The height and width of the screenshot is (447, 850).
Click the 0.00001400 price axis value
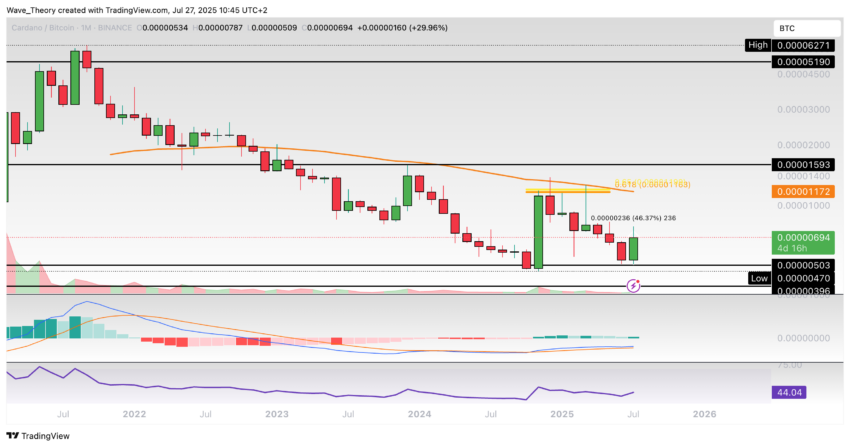pyautogui.click(x=803, y=176)
